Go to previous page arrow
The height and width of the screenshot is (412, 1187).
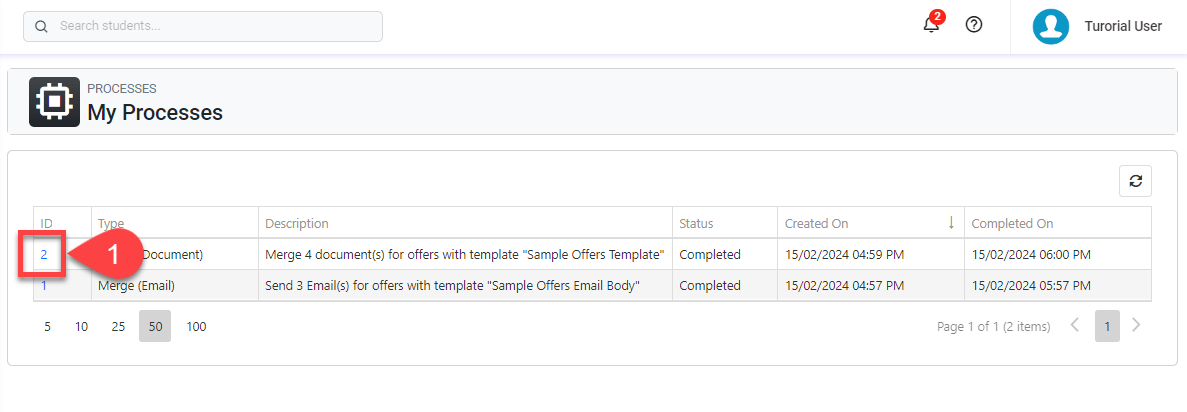tap(1075, 326)
